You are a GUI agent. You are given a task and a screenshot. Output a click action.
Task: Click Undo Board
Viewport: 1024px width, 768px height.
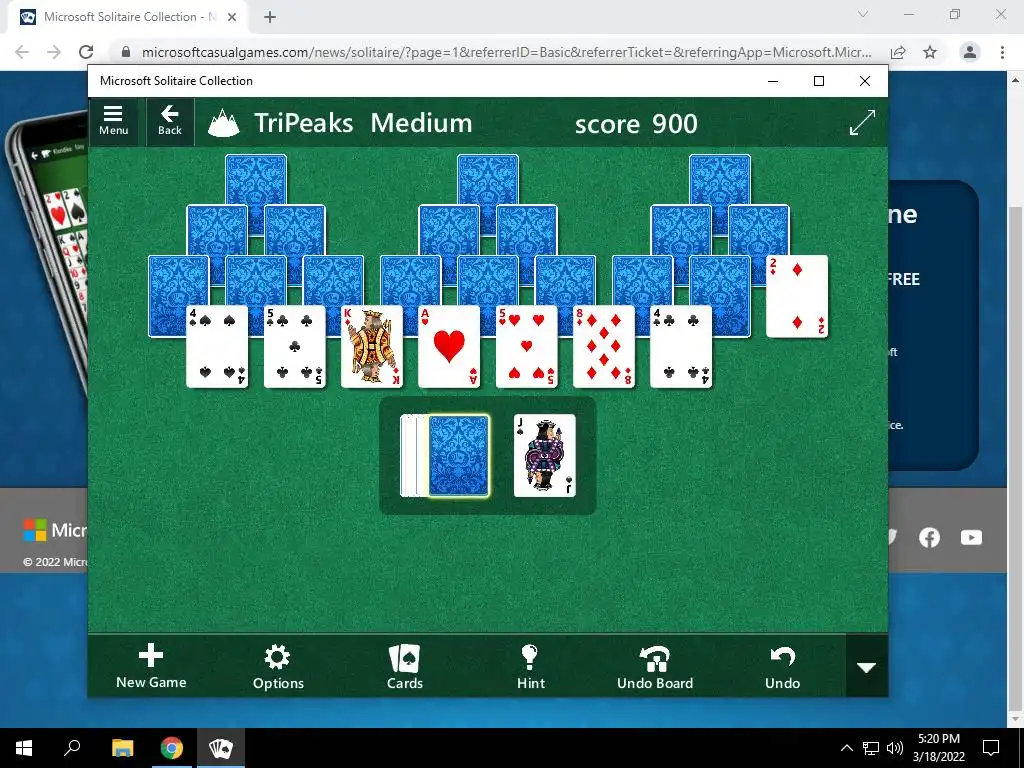coord(655,667)
